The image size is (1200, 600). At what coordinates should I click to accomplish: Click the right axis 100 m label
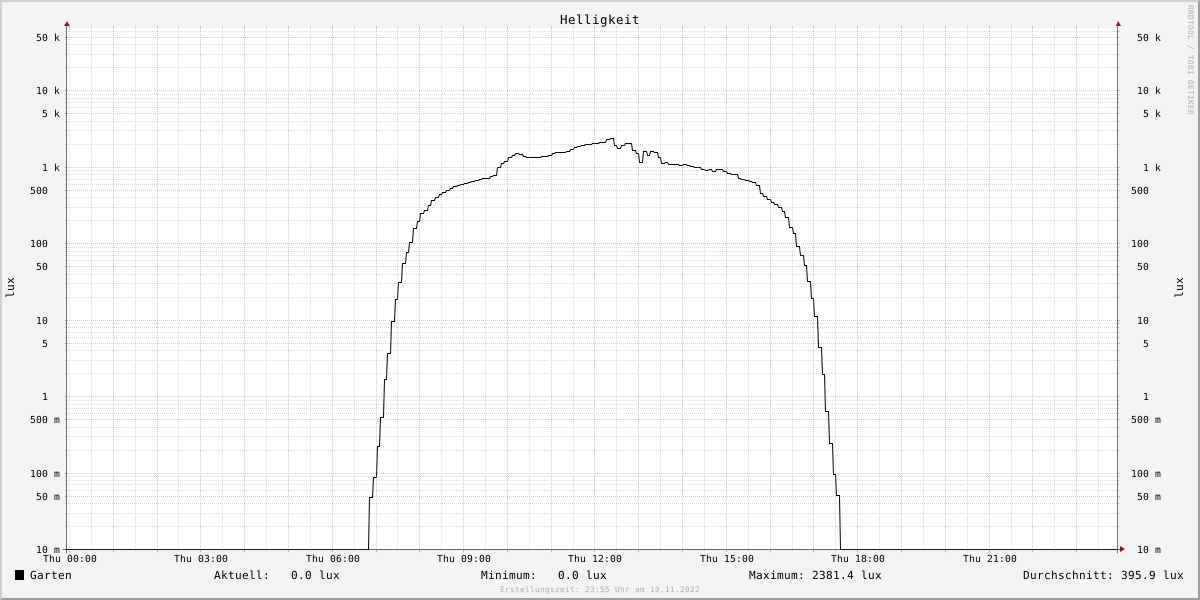coord(1146,474)
